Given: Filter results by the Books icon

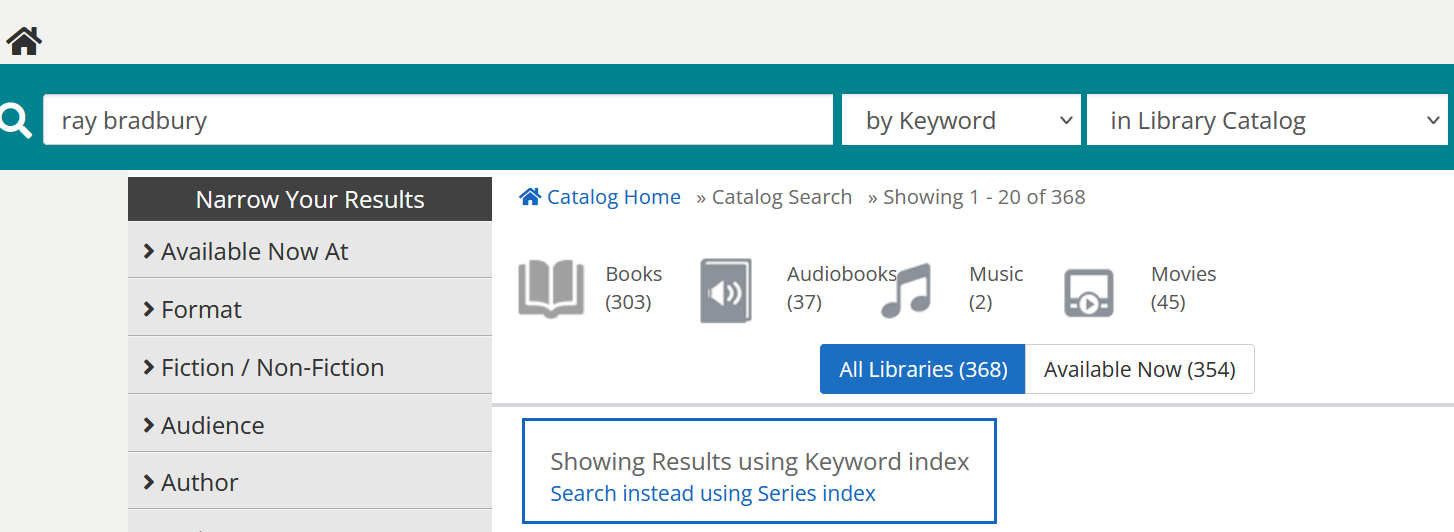Looking at the screenshot, I should point(551,290).
